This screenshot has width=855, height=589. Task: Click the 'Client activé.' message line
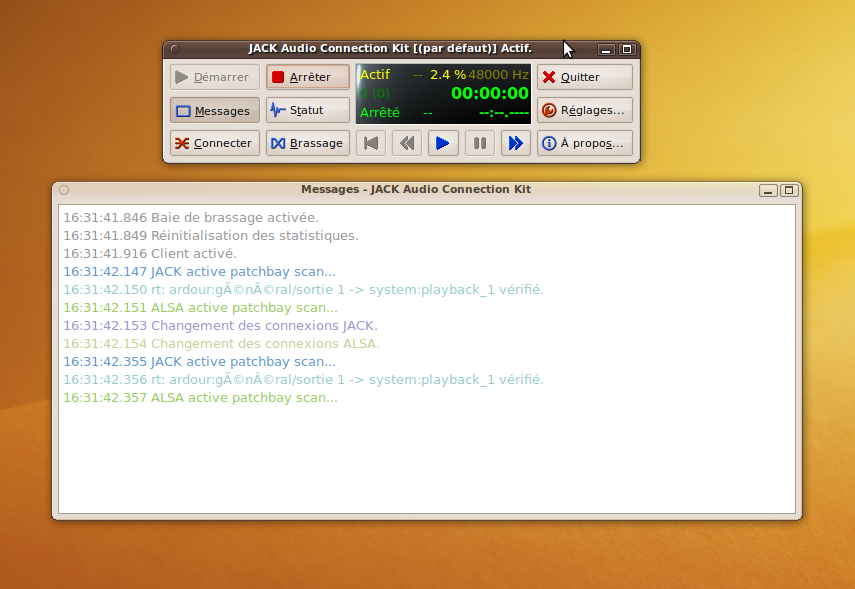pos(150,254)
